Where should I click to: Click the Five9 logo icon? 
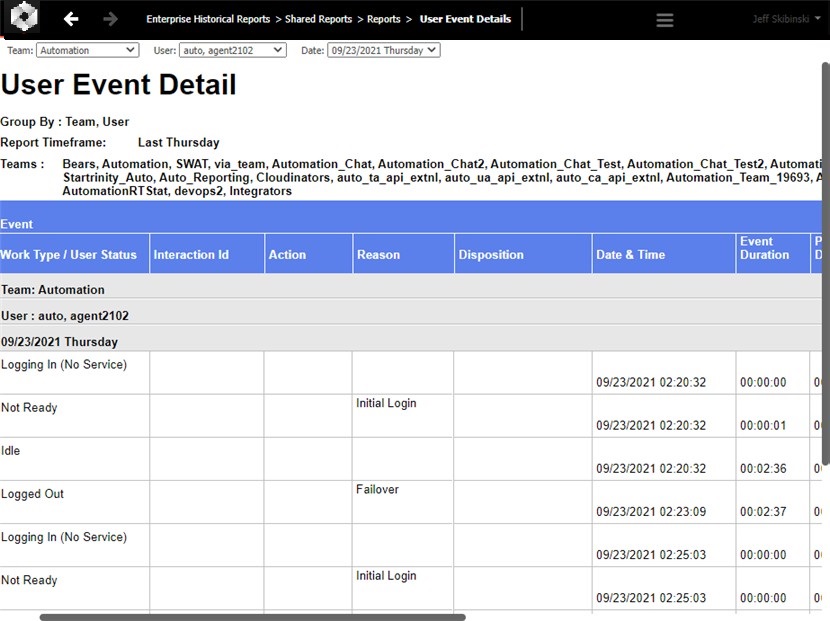[22, 17]
